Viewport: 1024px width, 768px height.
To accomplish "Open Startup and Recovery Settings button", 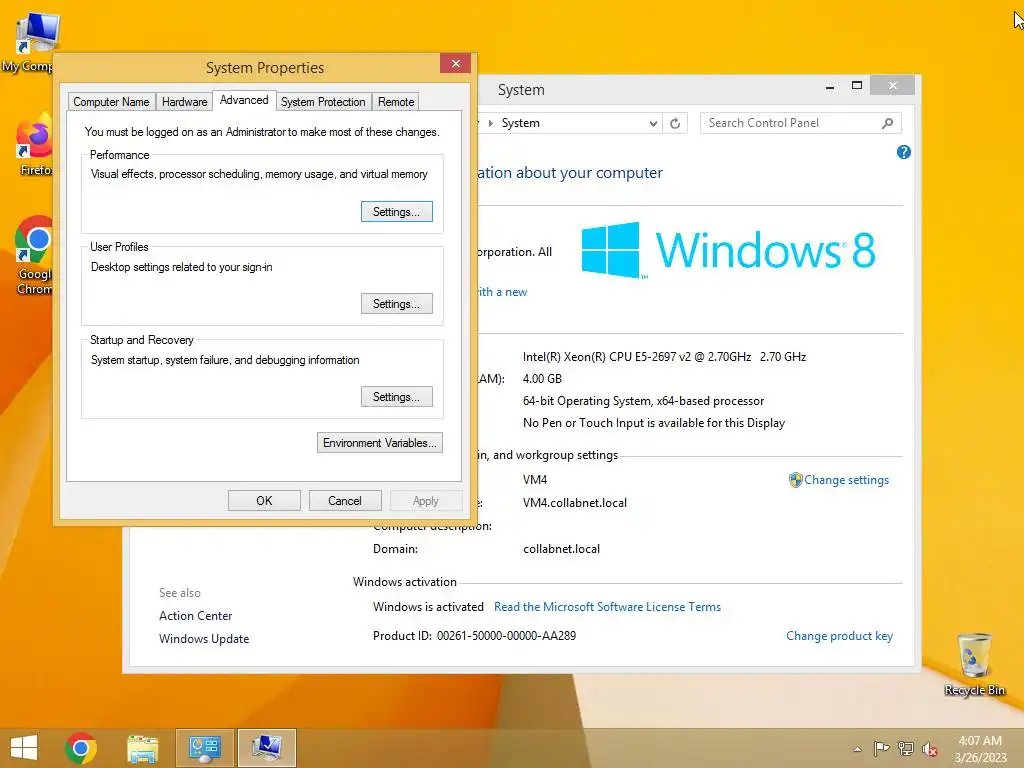I will click(x=396, y=397).
